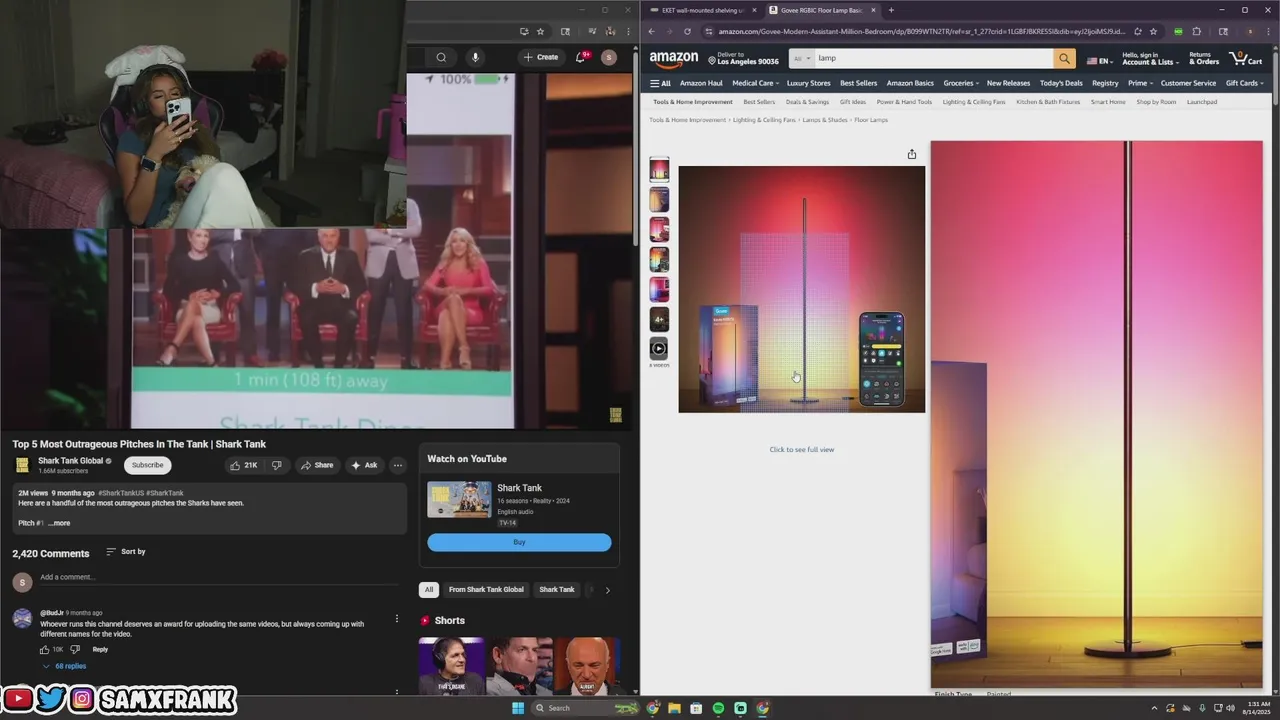The height and width of the screenshot is (720, 1280).
Task: Open Microsoft Store from the taskbar
Action: coord(696,708)
